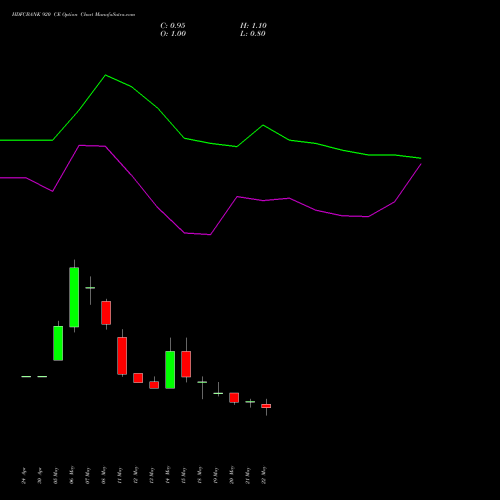
Task: Click the 22 May date label
Action: click(x=264, y=475)
